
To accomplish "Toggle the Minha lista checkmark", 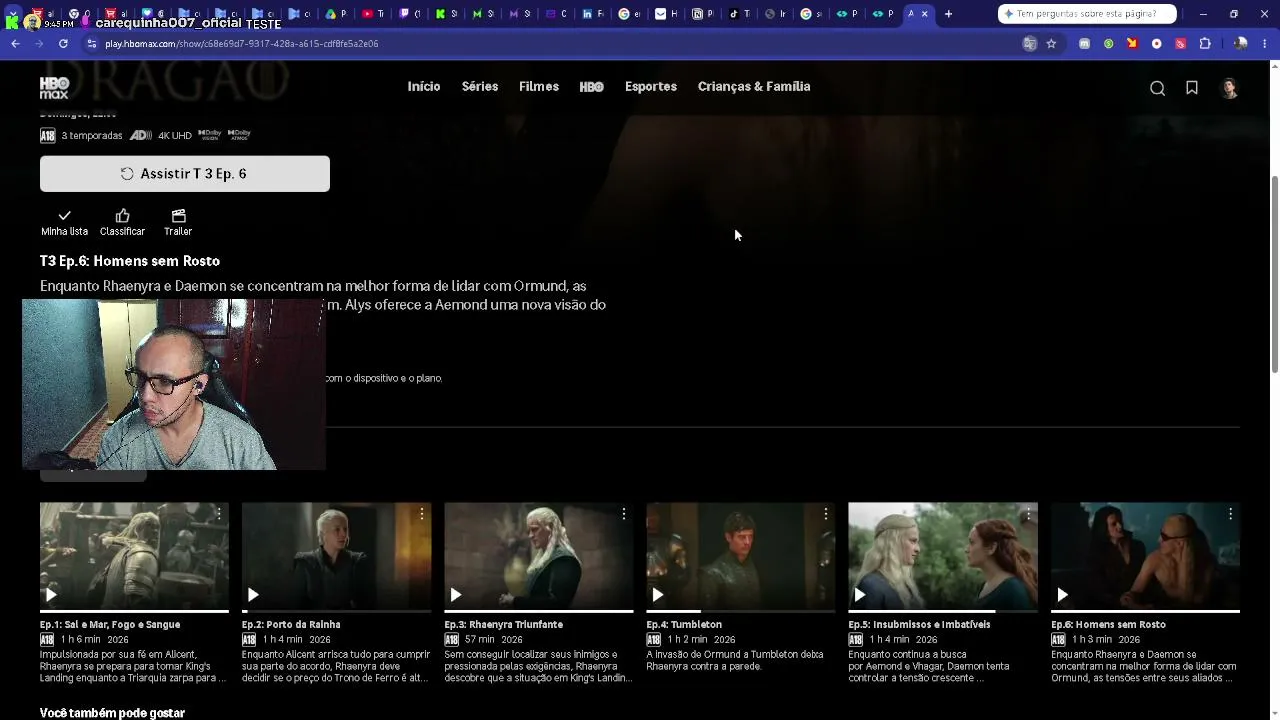I will pos(64,216).
